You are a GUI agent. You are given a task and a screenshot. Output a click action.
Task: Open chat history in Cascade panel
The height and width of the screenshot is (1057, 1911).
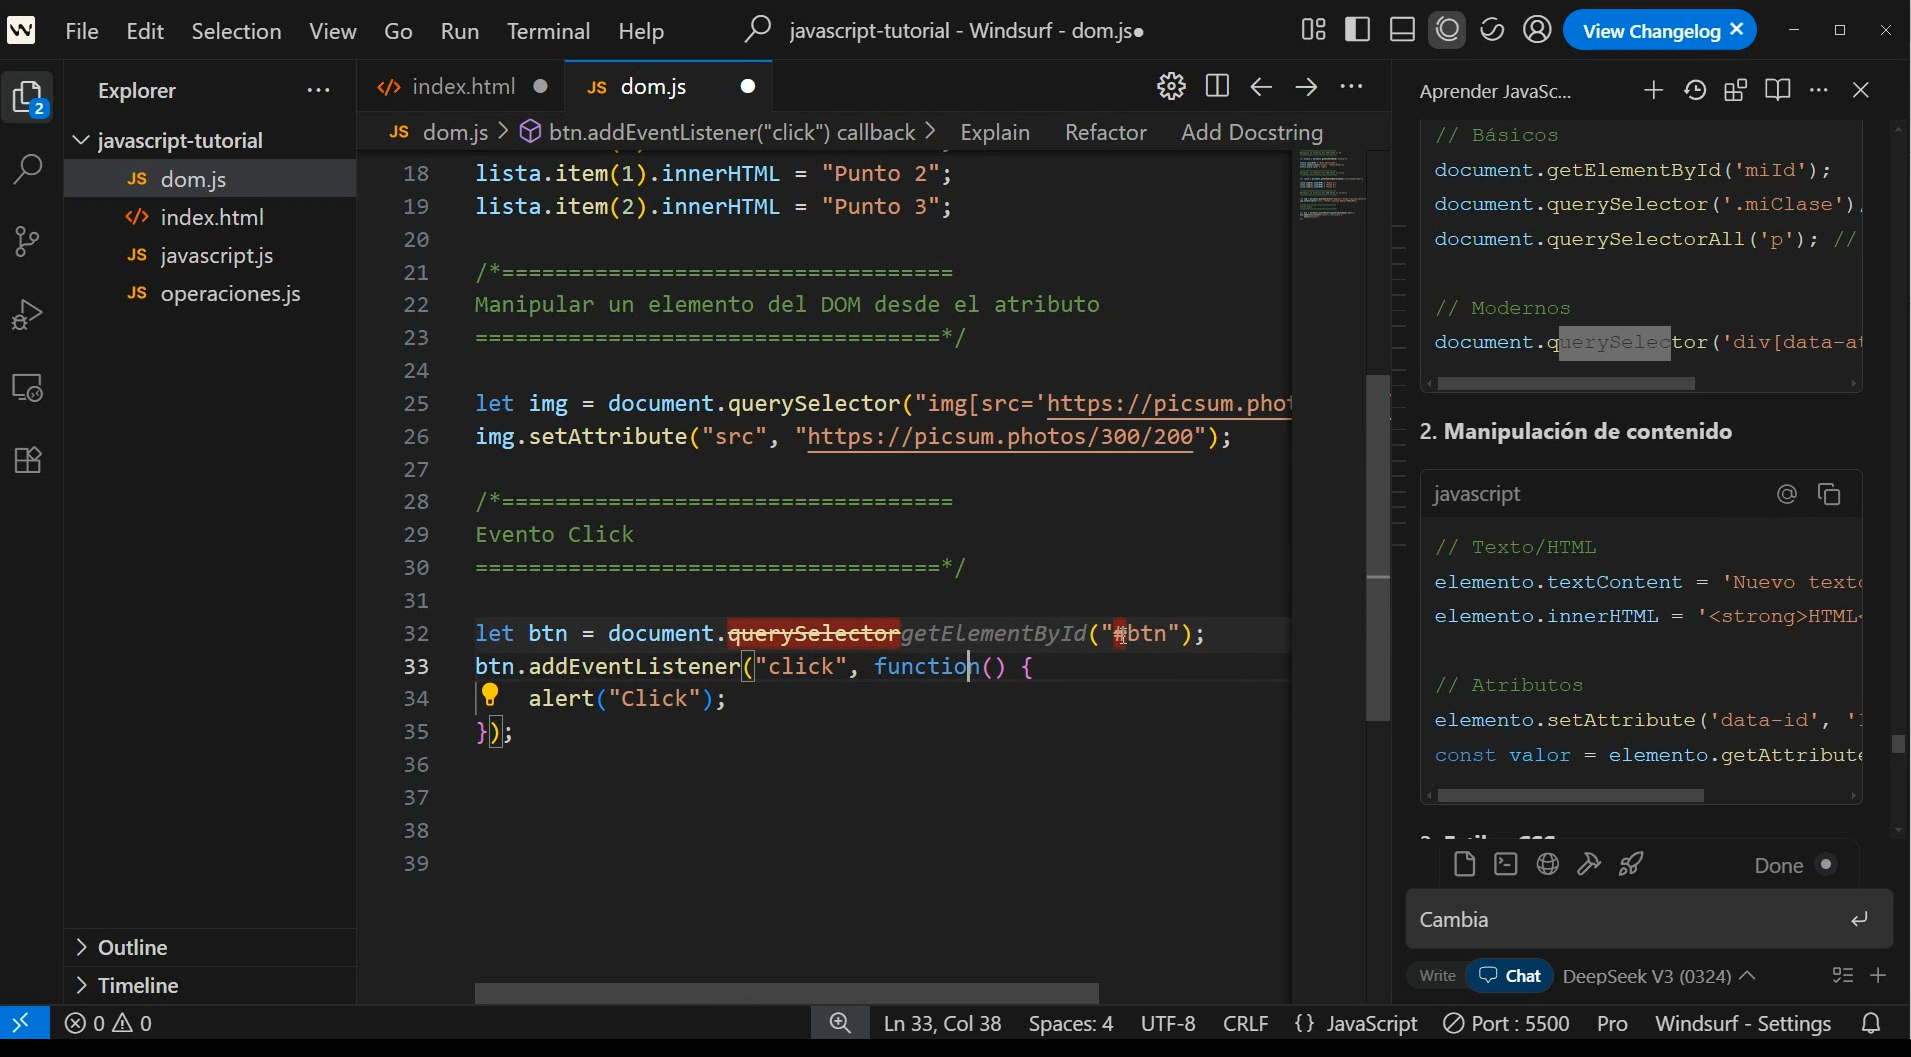[1694, 90]
